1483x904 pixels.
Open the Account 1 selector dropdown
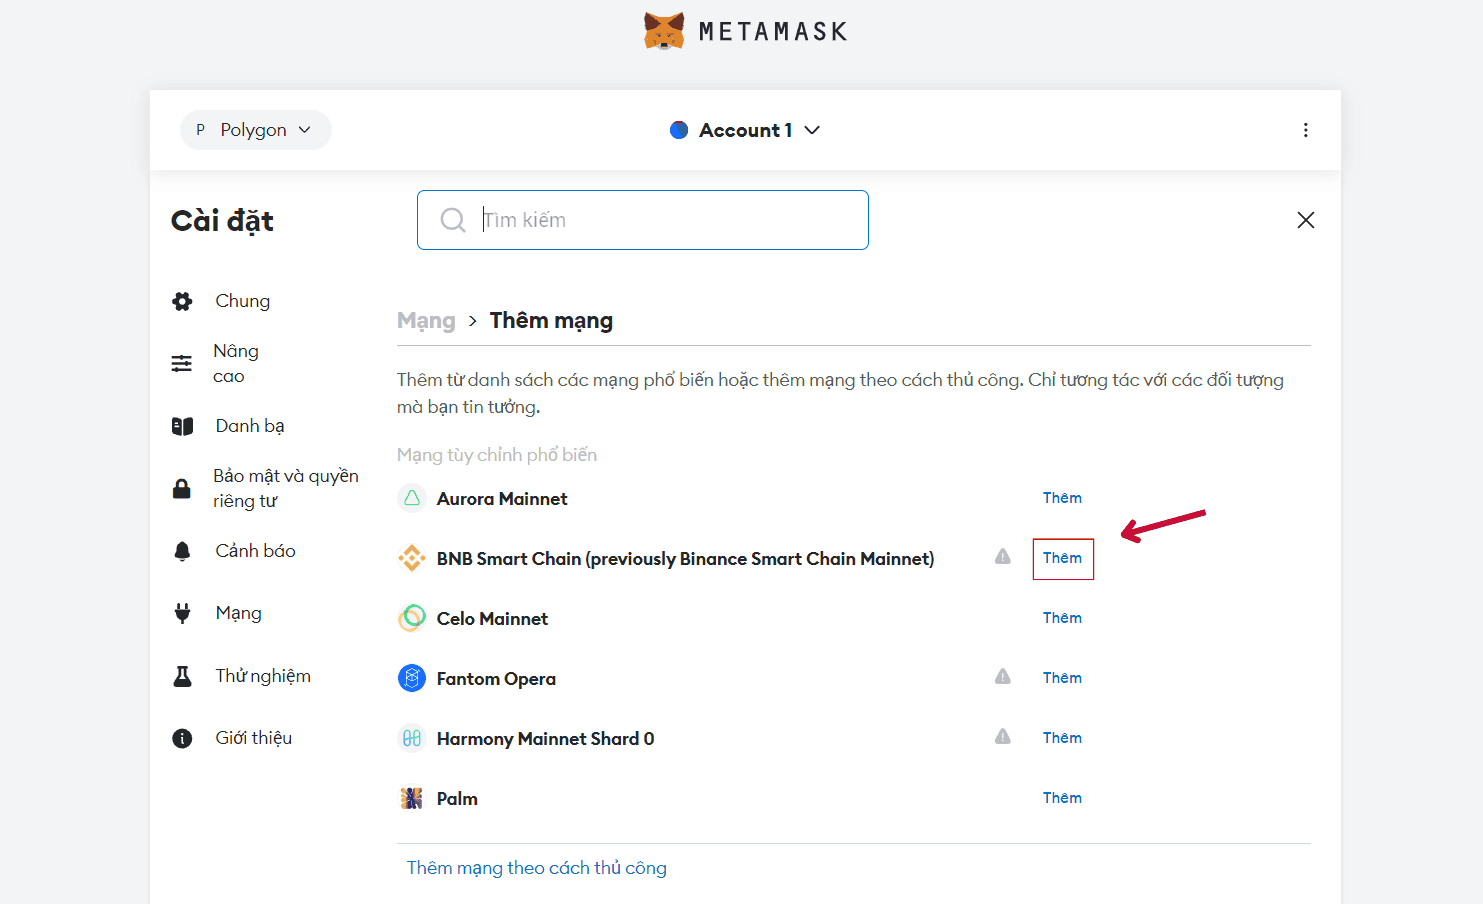[745, 130]
